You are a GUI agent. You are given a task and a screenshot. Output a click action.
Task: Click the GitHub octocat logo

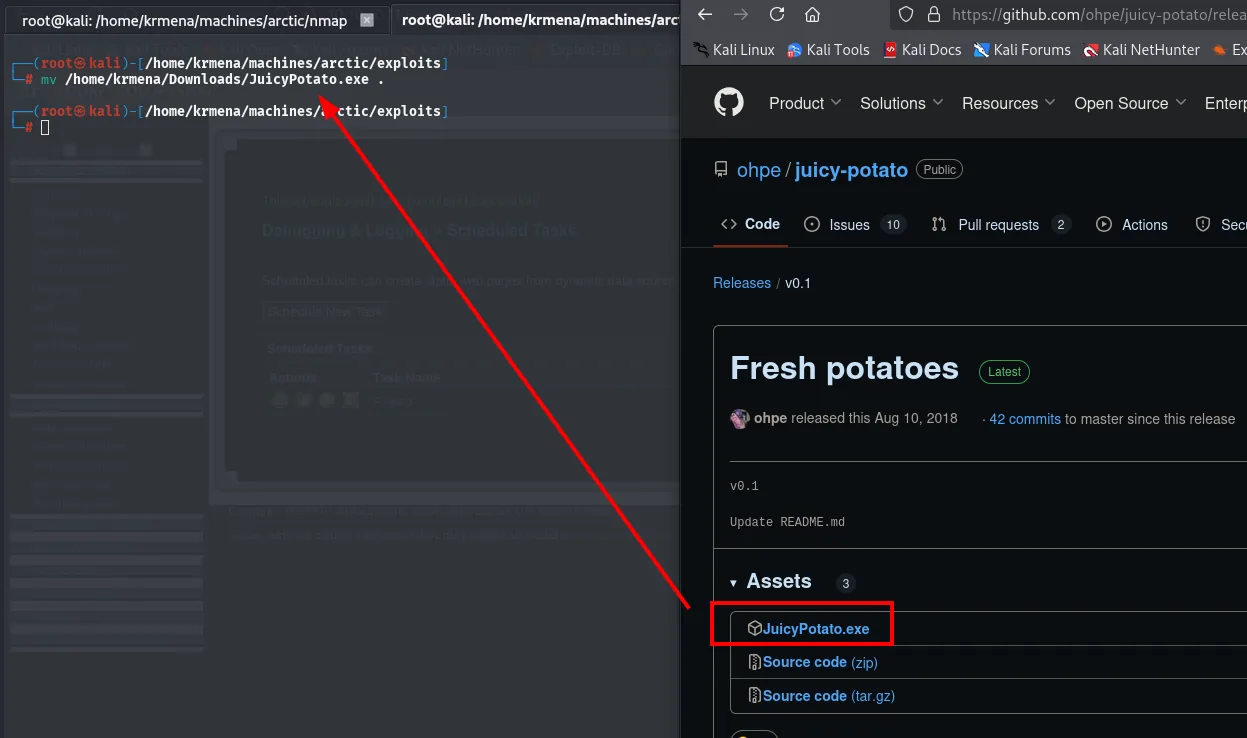tap(729, 103)
